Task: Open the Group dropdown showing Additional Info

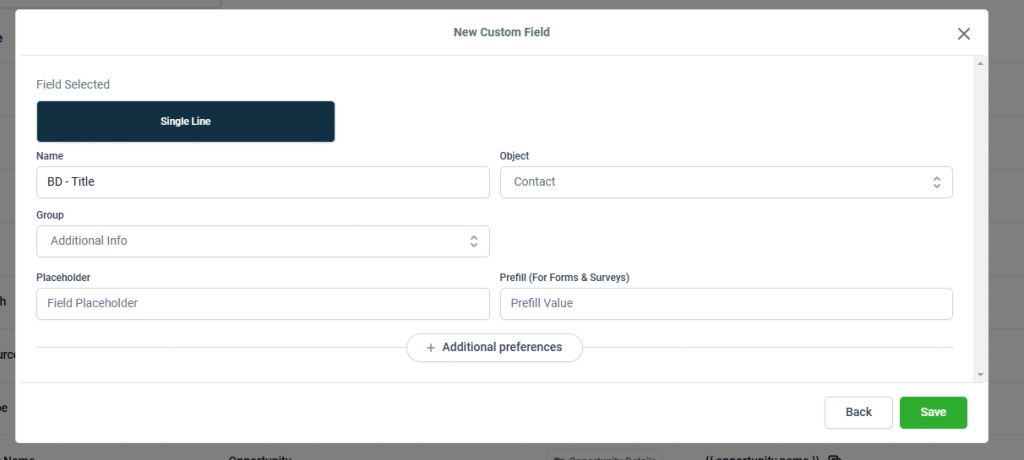Action: [262, 241]
